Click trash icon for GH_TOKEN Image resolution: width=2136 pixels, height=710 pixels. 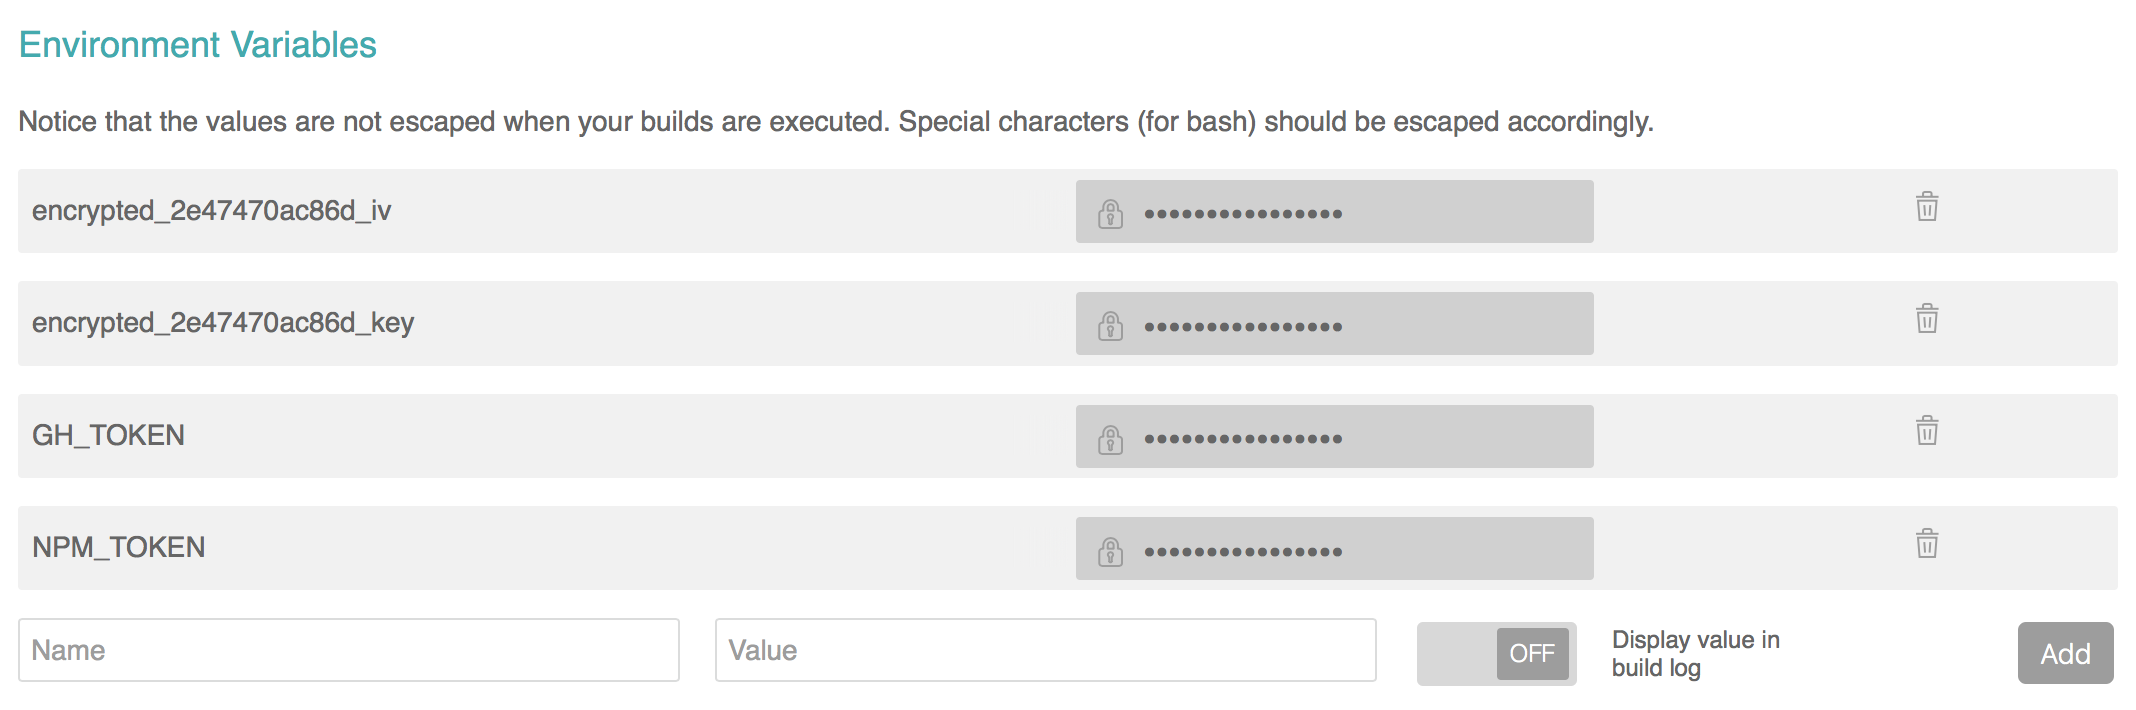(x=1926, y=431)
